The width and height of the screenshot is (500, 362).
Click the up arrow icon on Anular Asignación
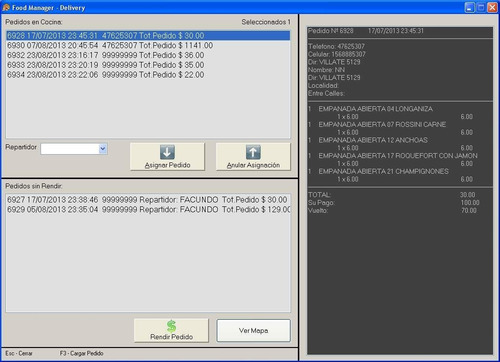253,152
